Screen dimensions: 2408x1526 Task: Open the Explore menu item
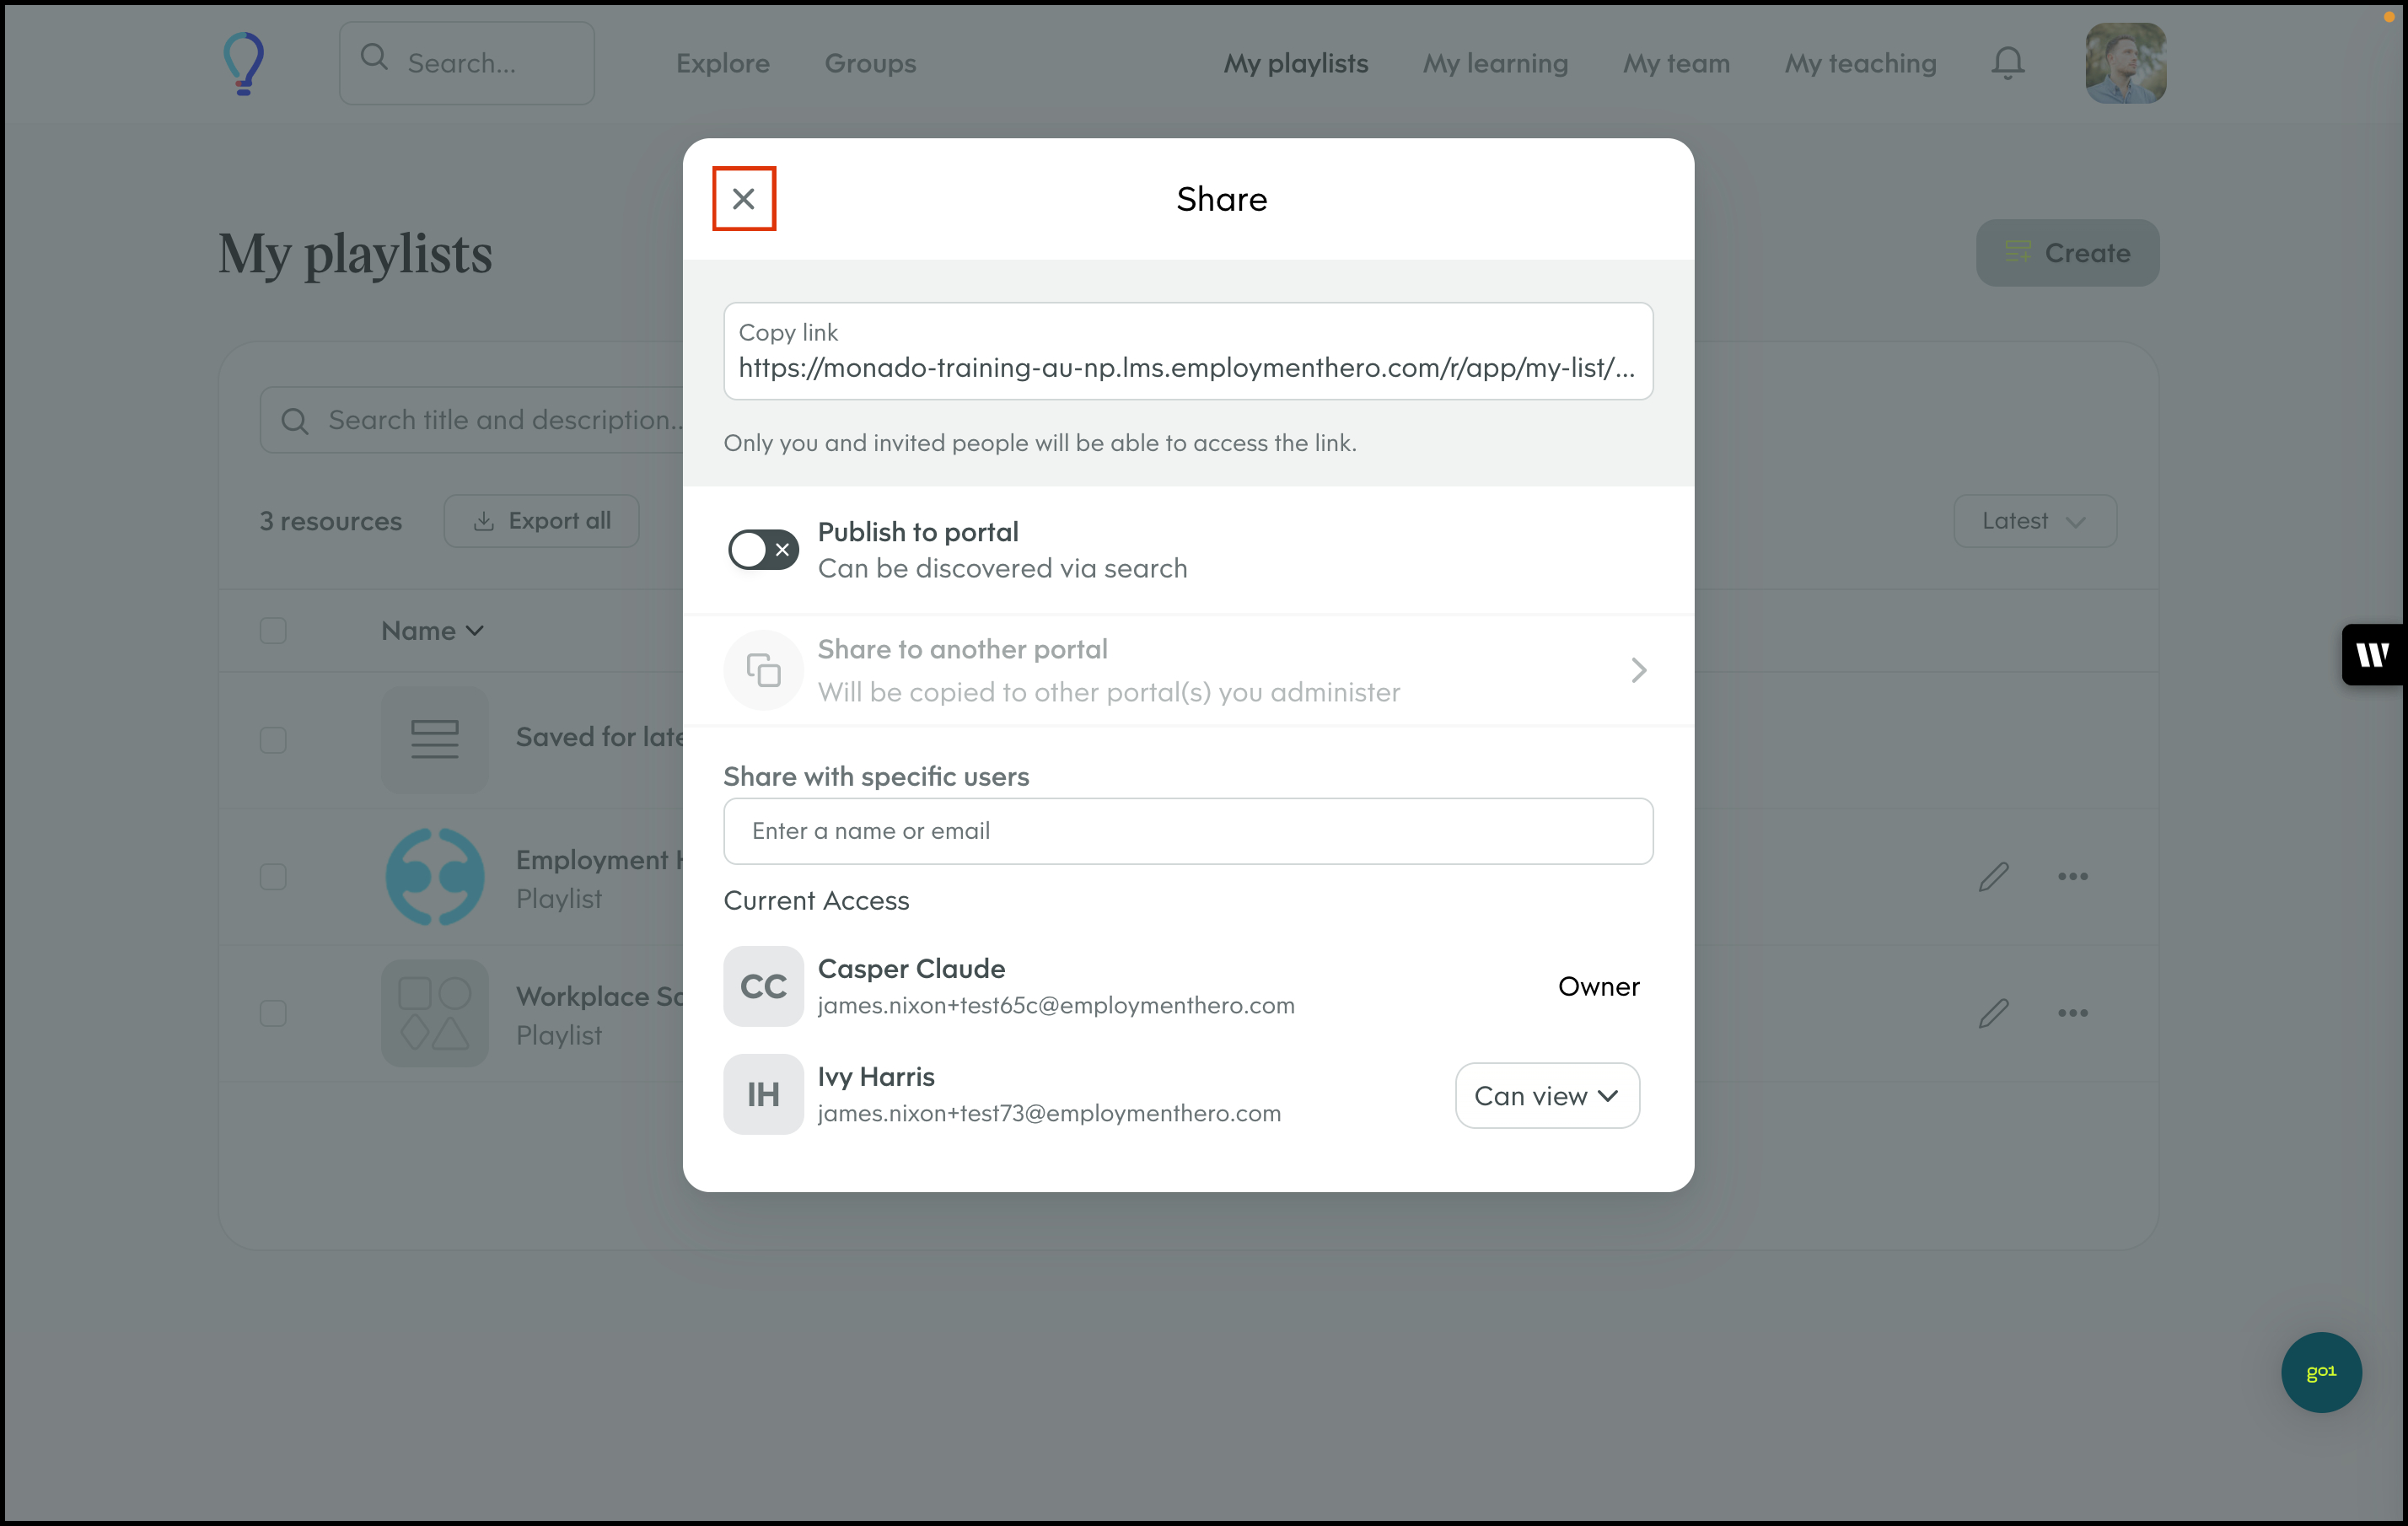pyautogui.click(x=722, y=63)
